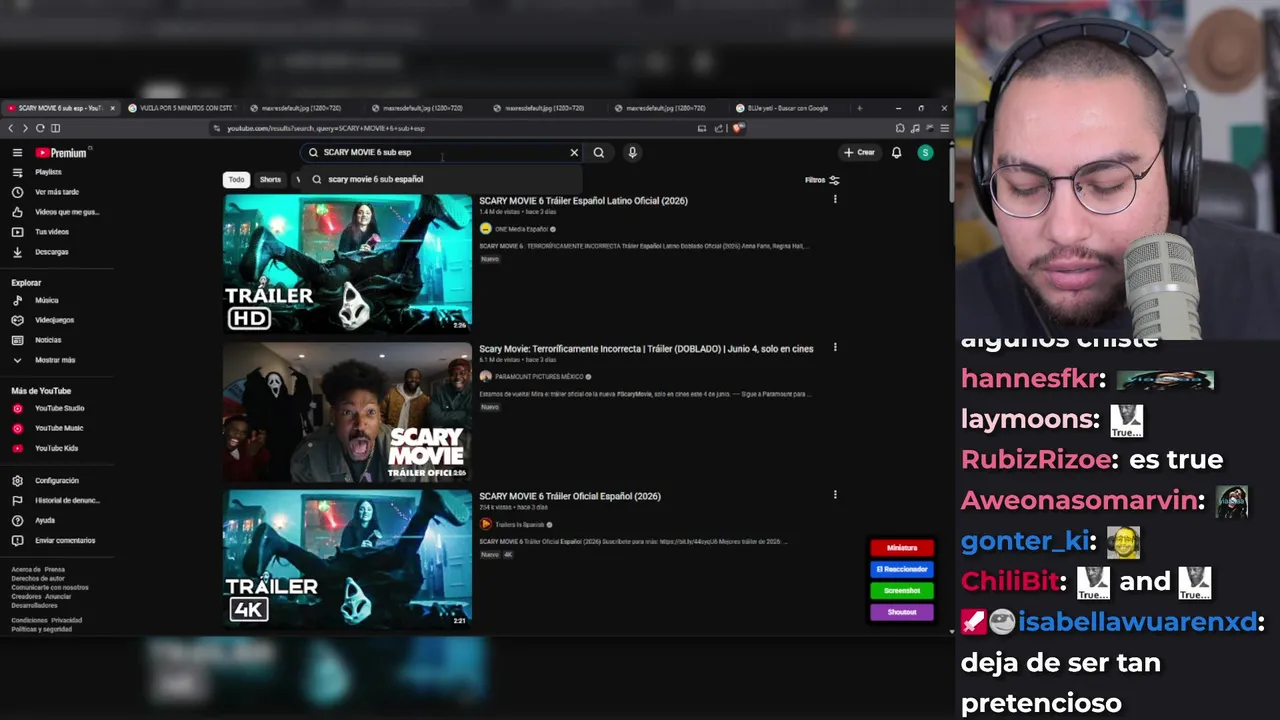This screenshot has width=1280, height=720.
Task: Open title 'SCARY MOVIE 6 Tráiler Español Latino Oficial'
Action: point(583,201)
